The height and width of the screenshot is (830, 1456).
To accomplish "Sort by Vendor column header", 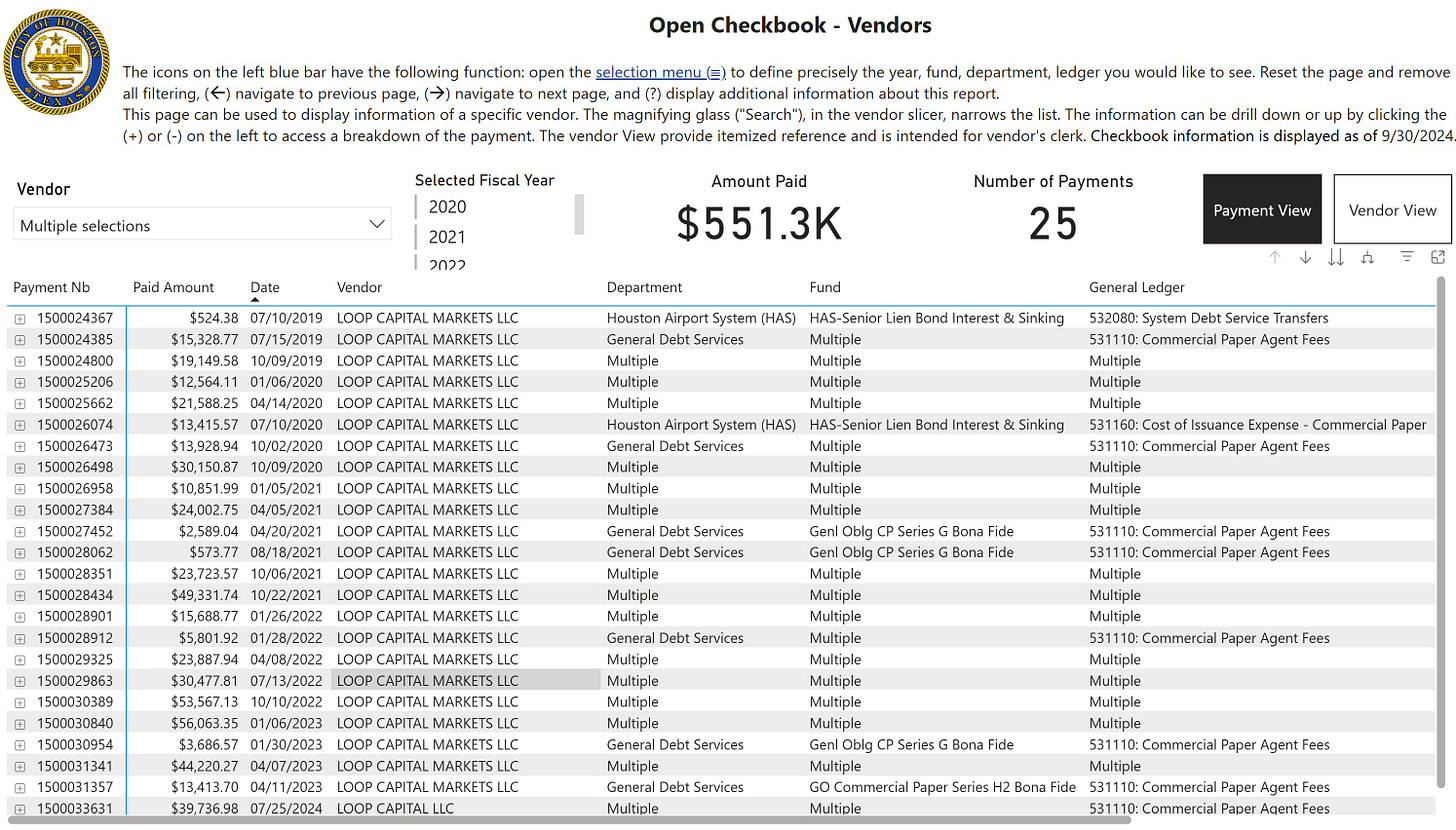I will point(359,287).
